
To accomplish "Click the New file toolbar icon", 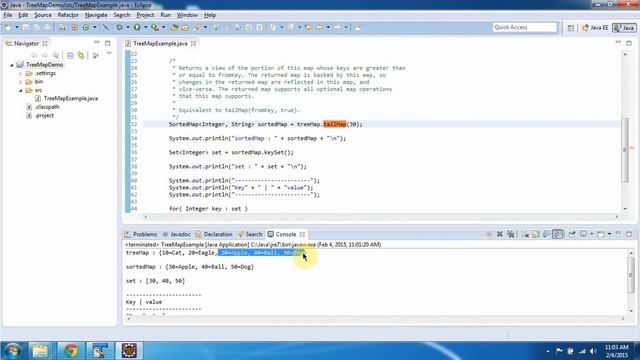I will (x=8, y=27).
